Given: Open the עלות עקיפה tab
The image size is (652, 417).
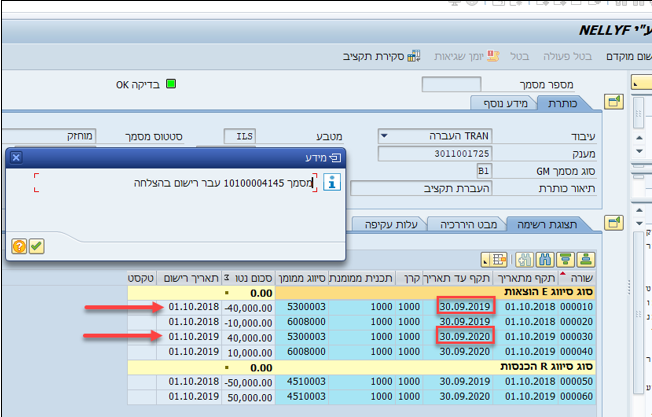Looking at the screenshot, I should click(x=391, y=225).
